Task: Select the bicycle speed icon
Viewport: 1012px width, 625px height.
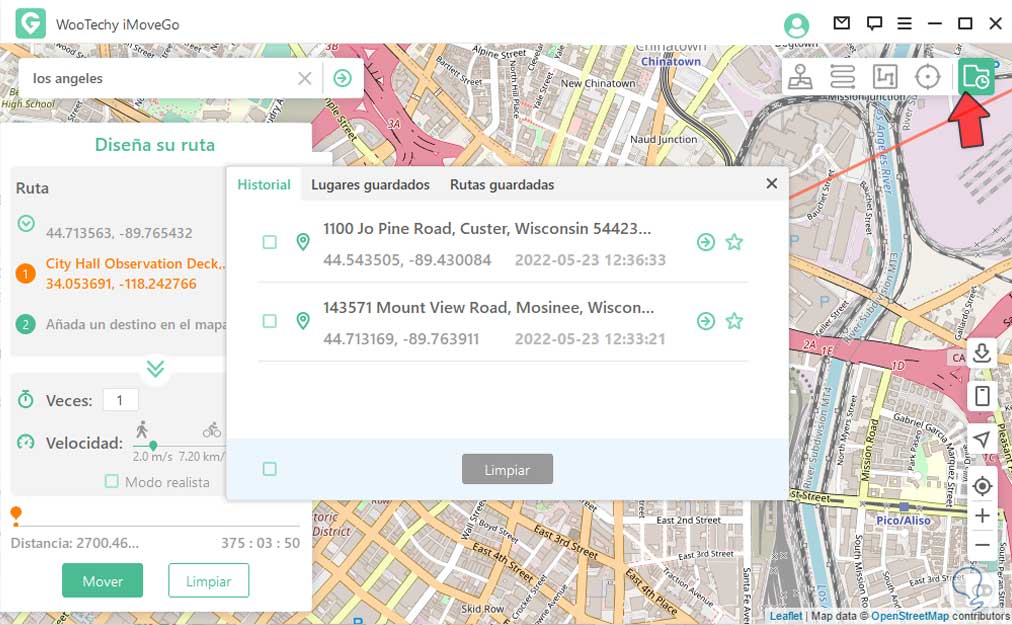Action: [x=212, y=430]
